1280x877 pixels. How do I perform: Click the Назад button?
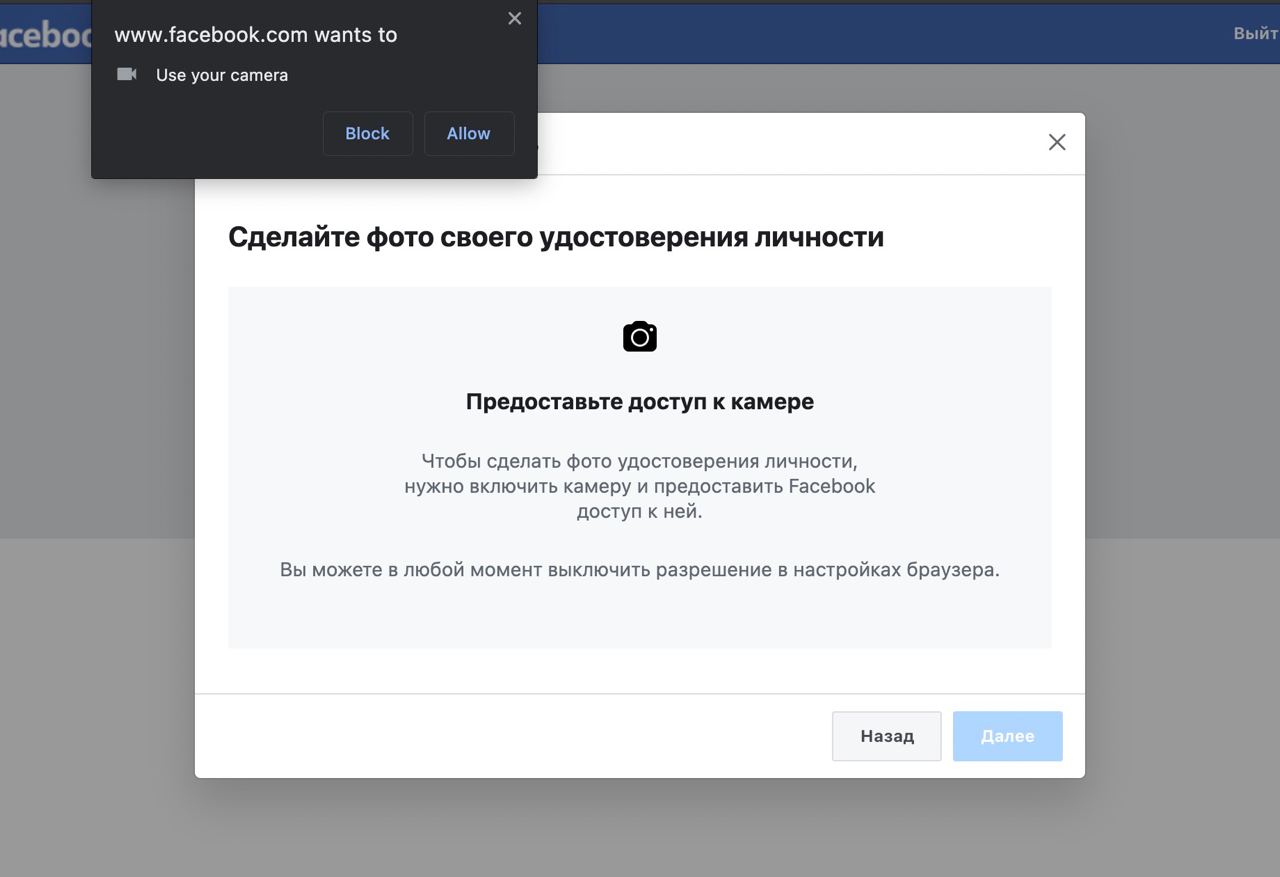[887, 736]
